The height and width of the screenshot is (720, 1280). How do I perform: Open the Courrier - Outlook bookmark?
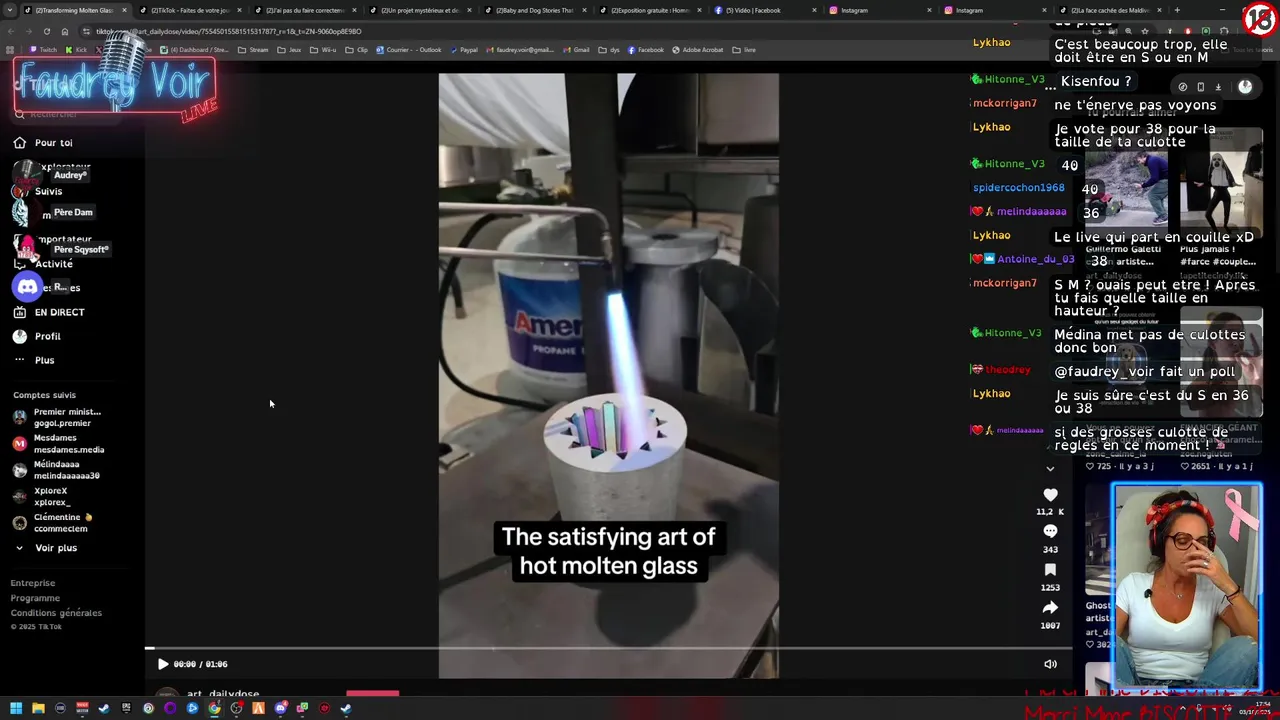pyautogui.click(x=408, y=50)
